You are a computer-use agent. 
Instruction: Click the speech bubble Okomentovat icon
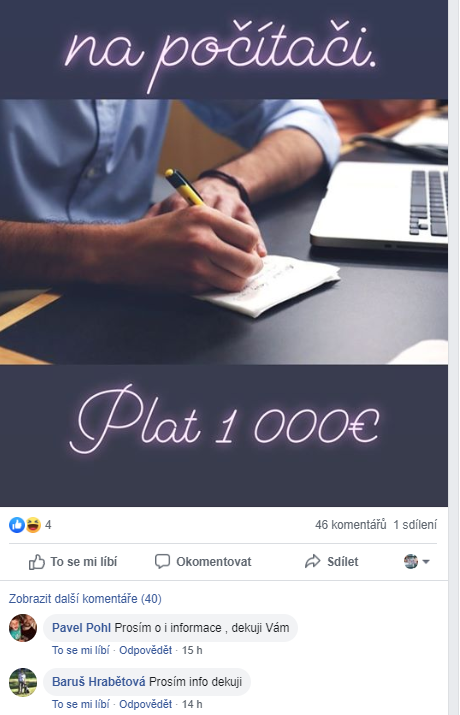[162, 561]
